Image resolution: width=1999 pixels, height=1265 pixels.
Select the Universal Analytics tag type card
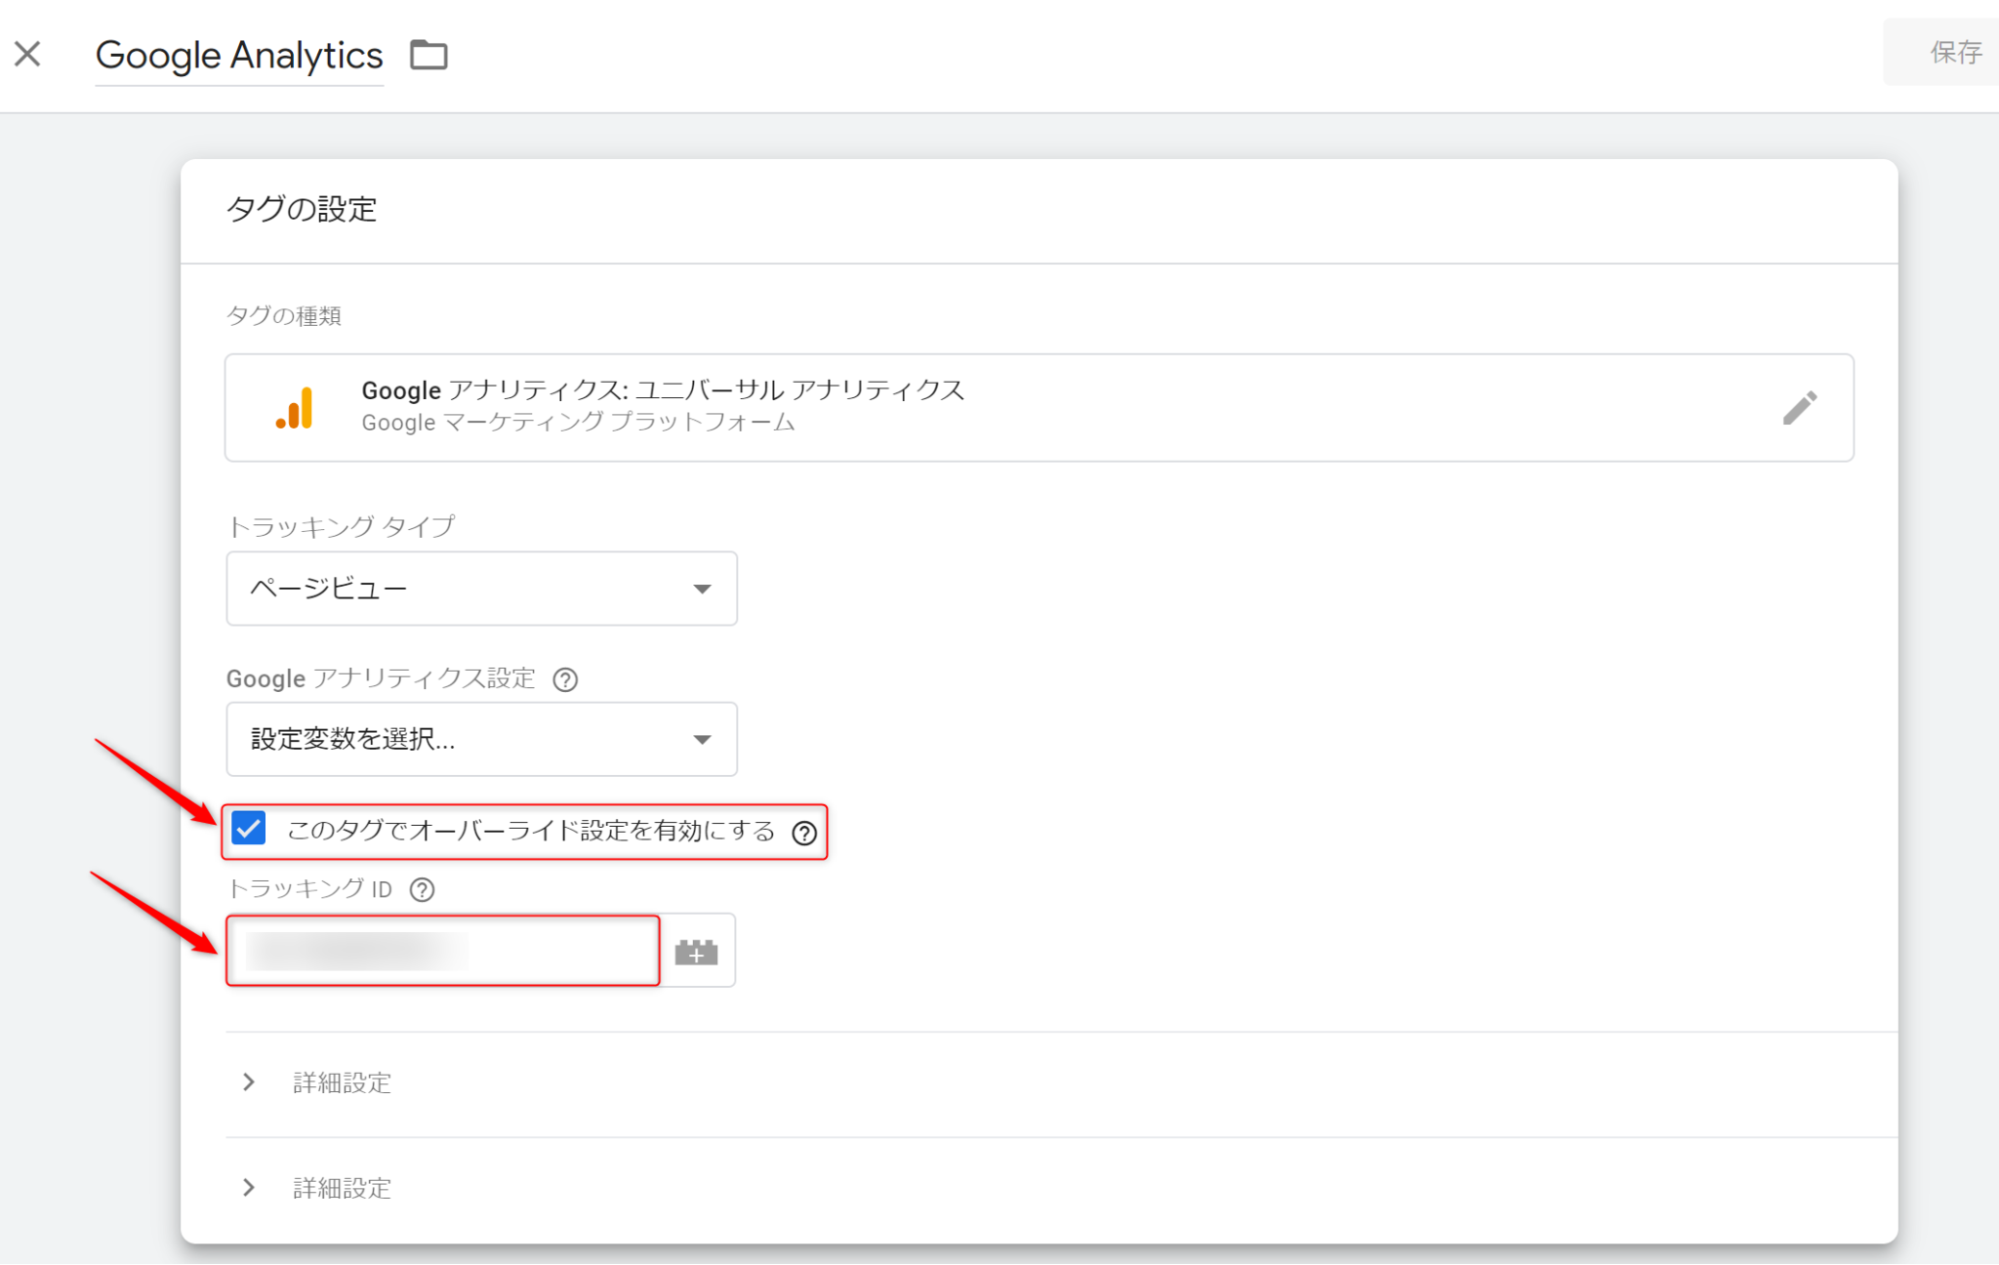[1039, 408]
